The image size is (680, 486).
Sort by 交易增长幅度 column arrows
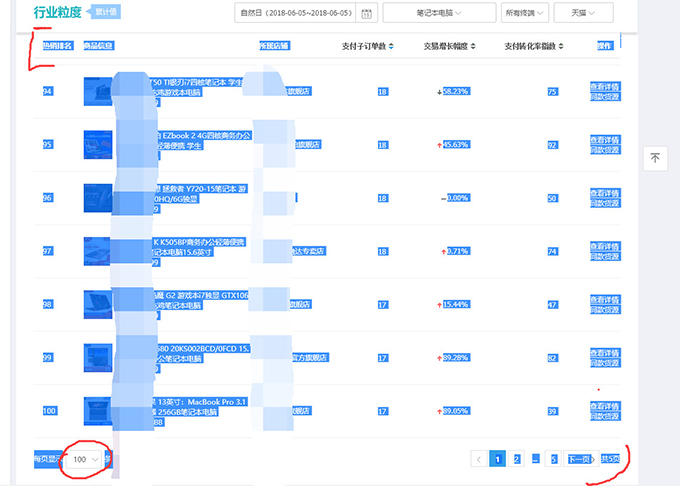pyautogui.click(x=473, y=46)
